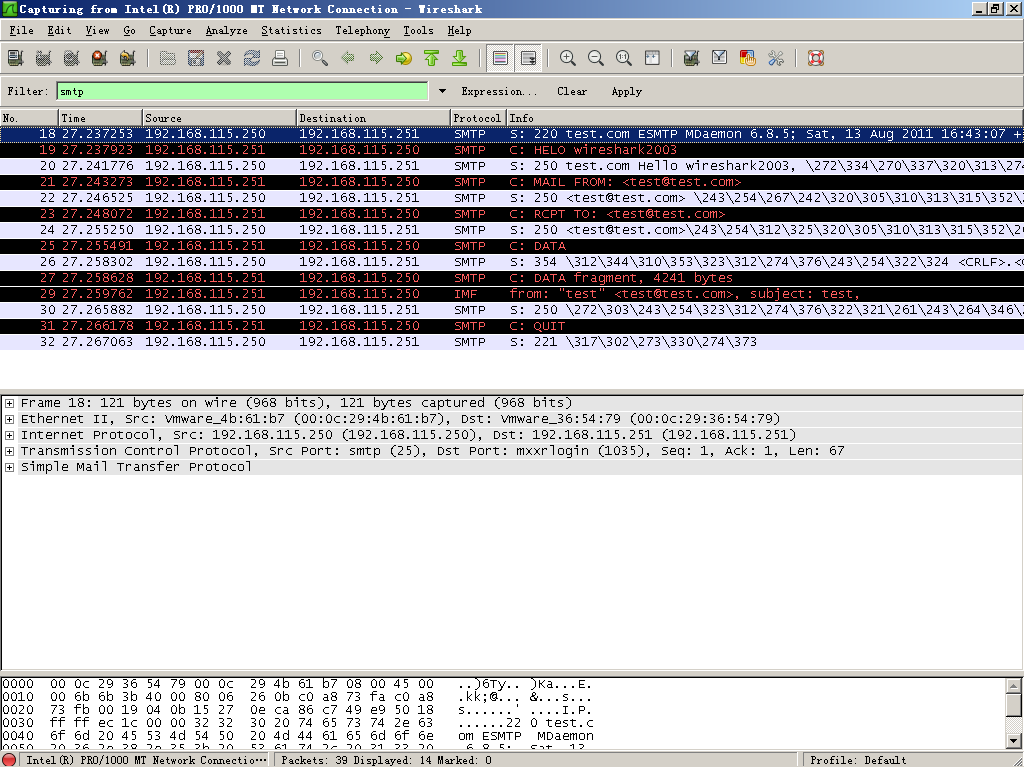Open the Telephony menu
This screenshot has width=1024, height=768.
pyautogui.click(x=362, y=31)
